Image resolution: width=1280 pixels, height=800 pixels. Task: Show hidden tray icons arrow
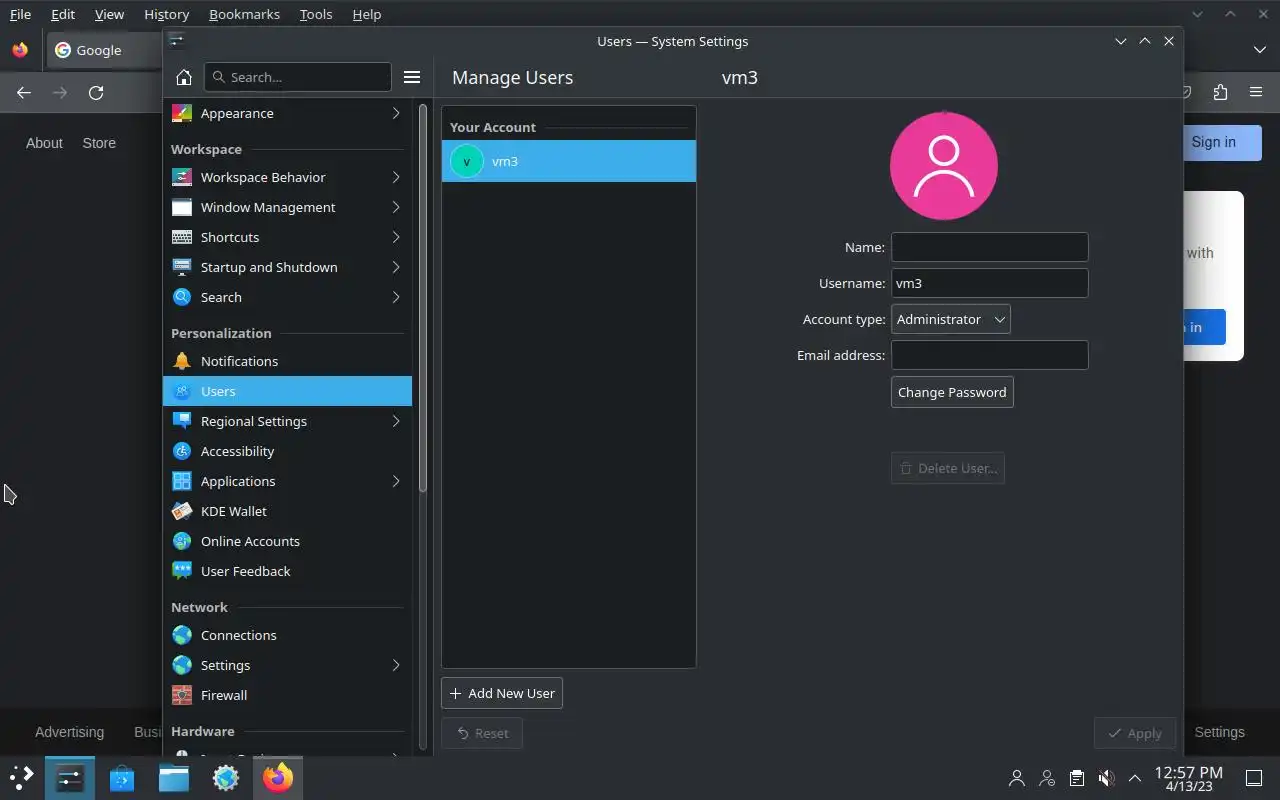click(1135, 777)
